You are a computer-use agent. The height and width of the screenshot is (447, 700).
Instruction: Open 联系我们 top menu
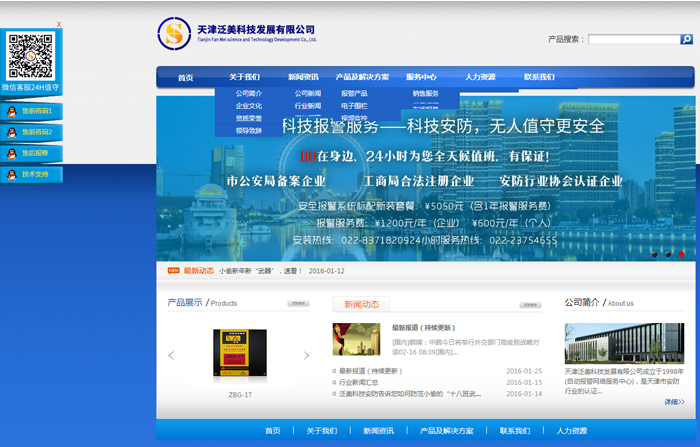[x=539, y=77]
